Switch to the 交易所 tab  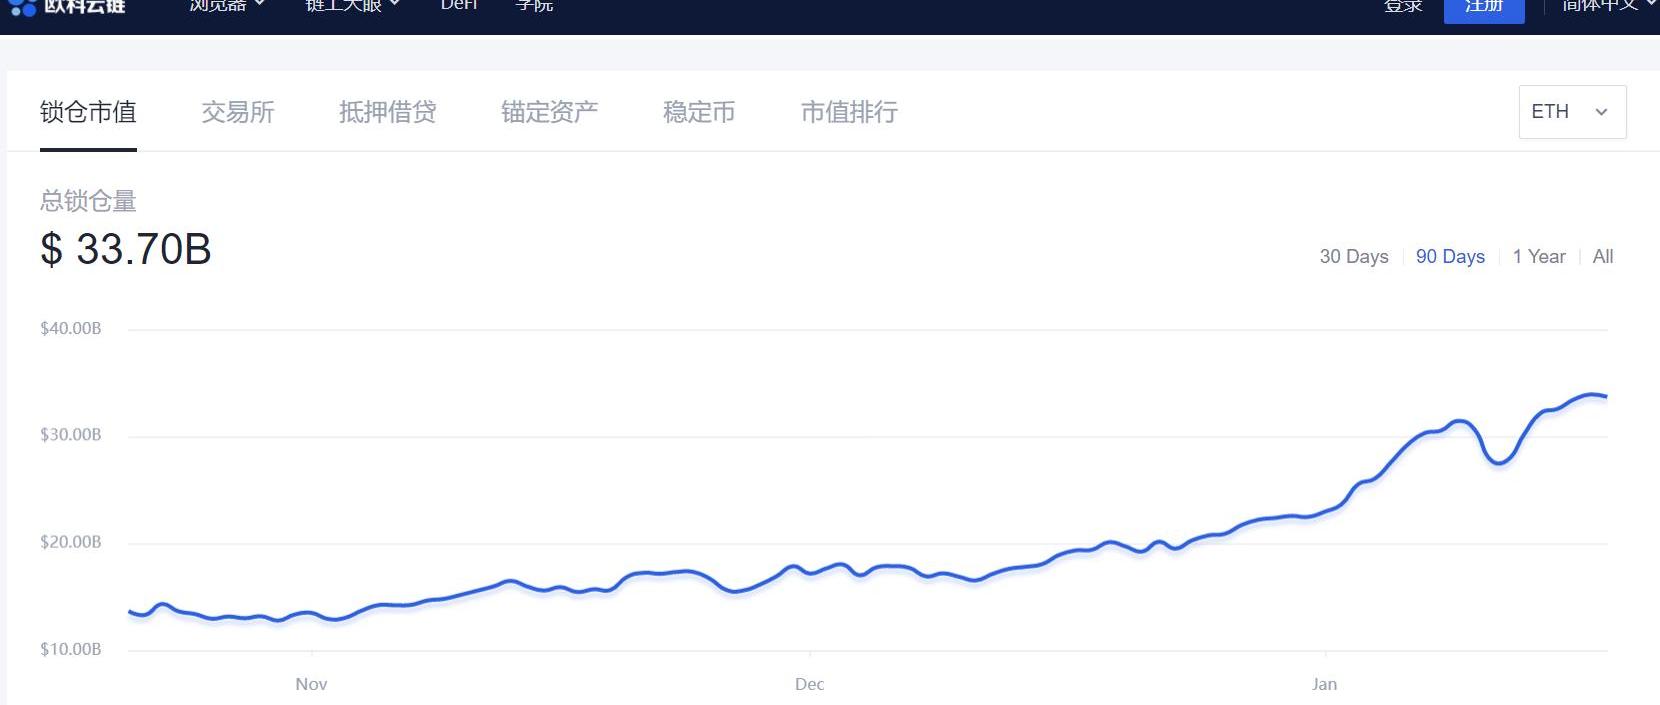[238, 112]
